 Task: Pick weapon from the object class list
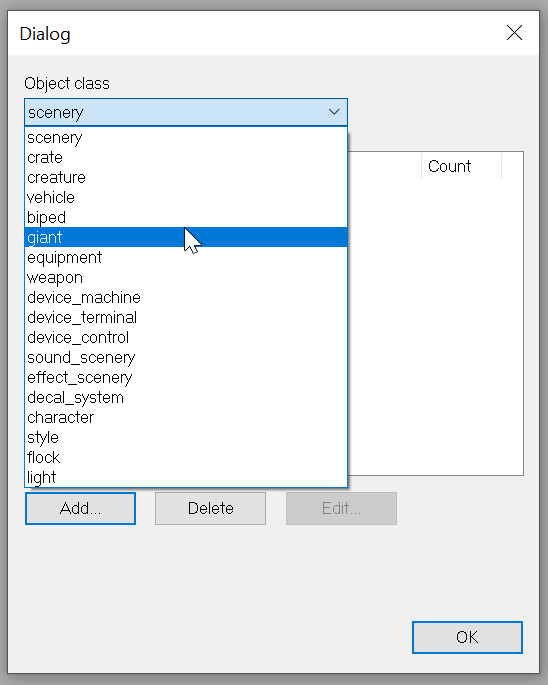click(186, 277)
